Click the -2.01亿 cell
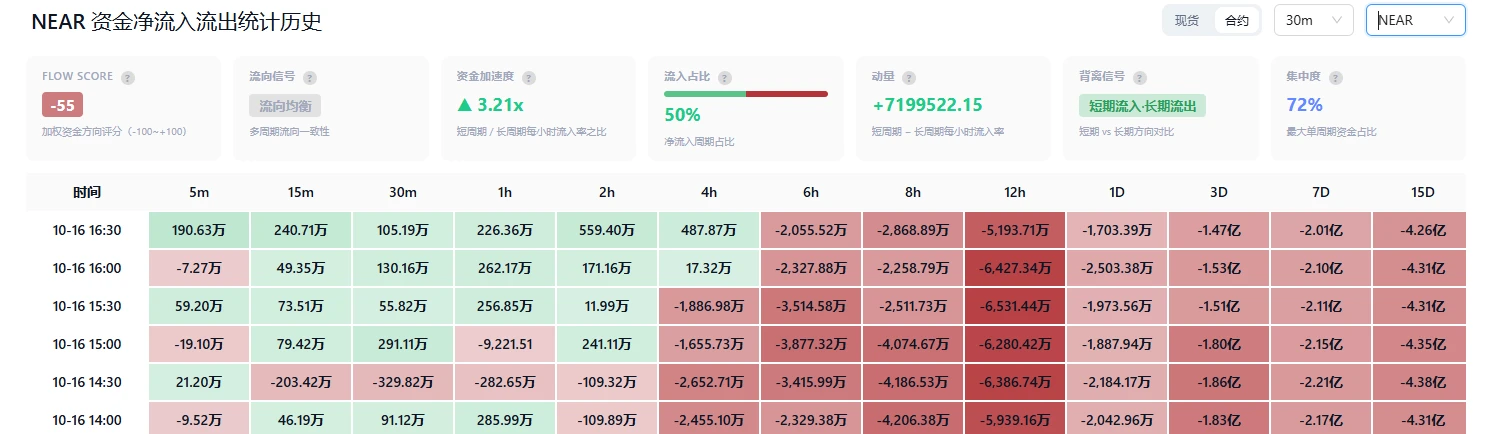This screenshot has width=1505, height=434. pos(1321,230)
